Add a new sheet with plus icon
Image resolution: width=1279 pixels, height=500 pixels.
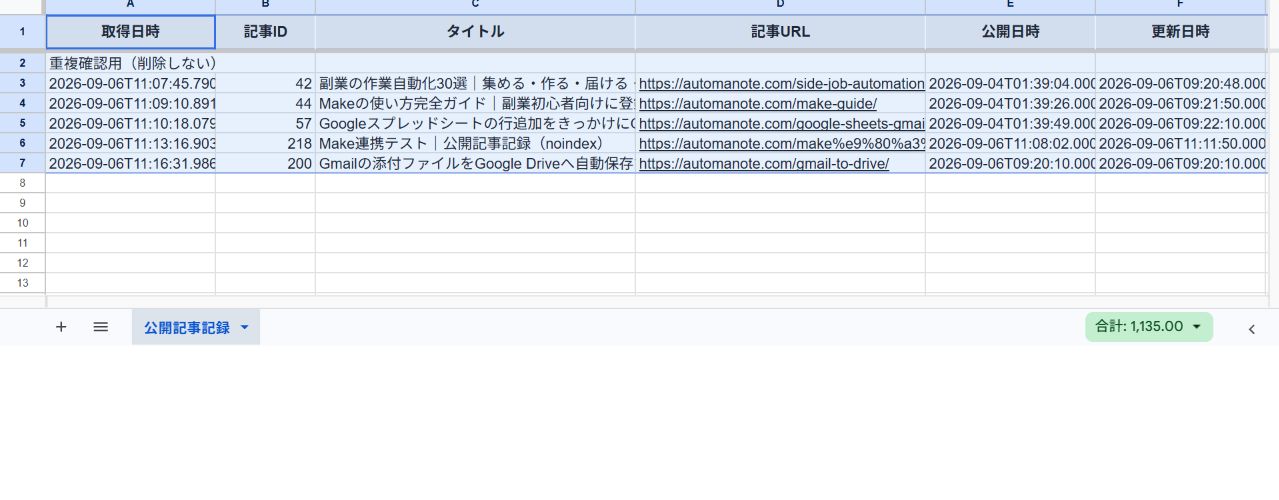click(x=61, y=327)
